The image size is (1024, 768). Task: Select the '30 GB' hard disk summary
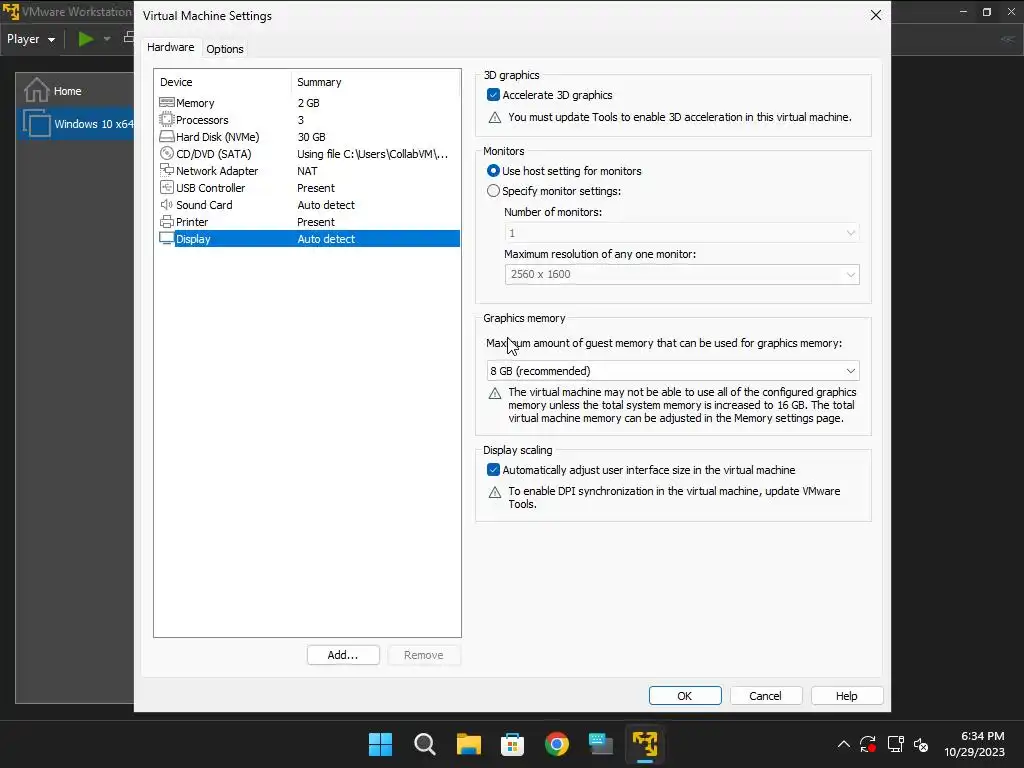click(x=312, y=136)
